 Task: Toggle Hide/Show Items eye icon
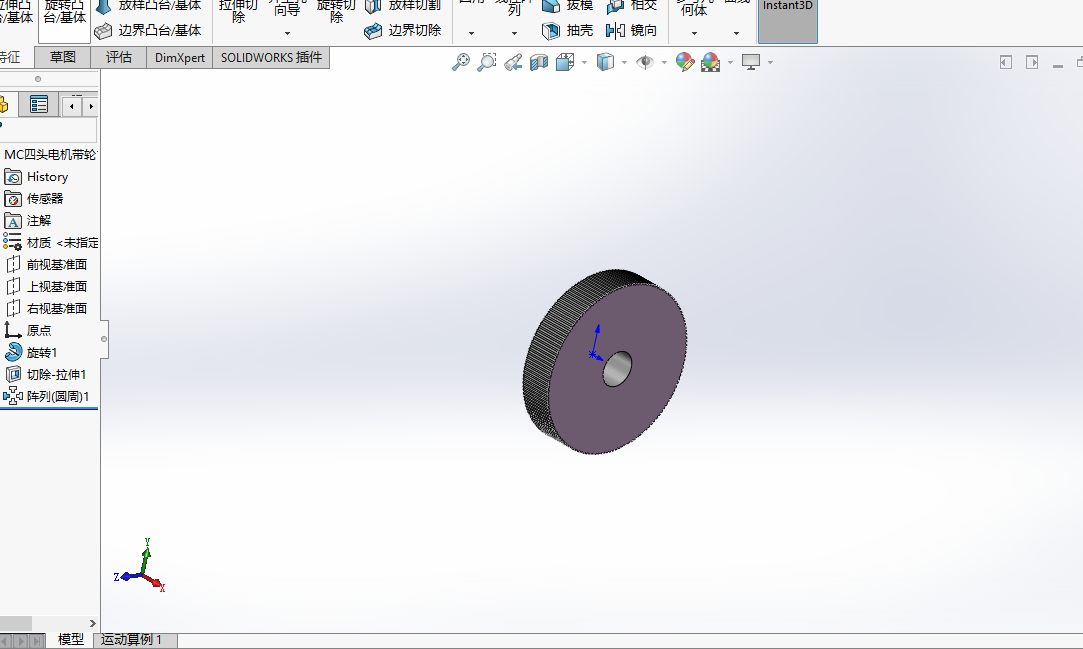coord(645,62)
